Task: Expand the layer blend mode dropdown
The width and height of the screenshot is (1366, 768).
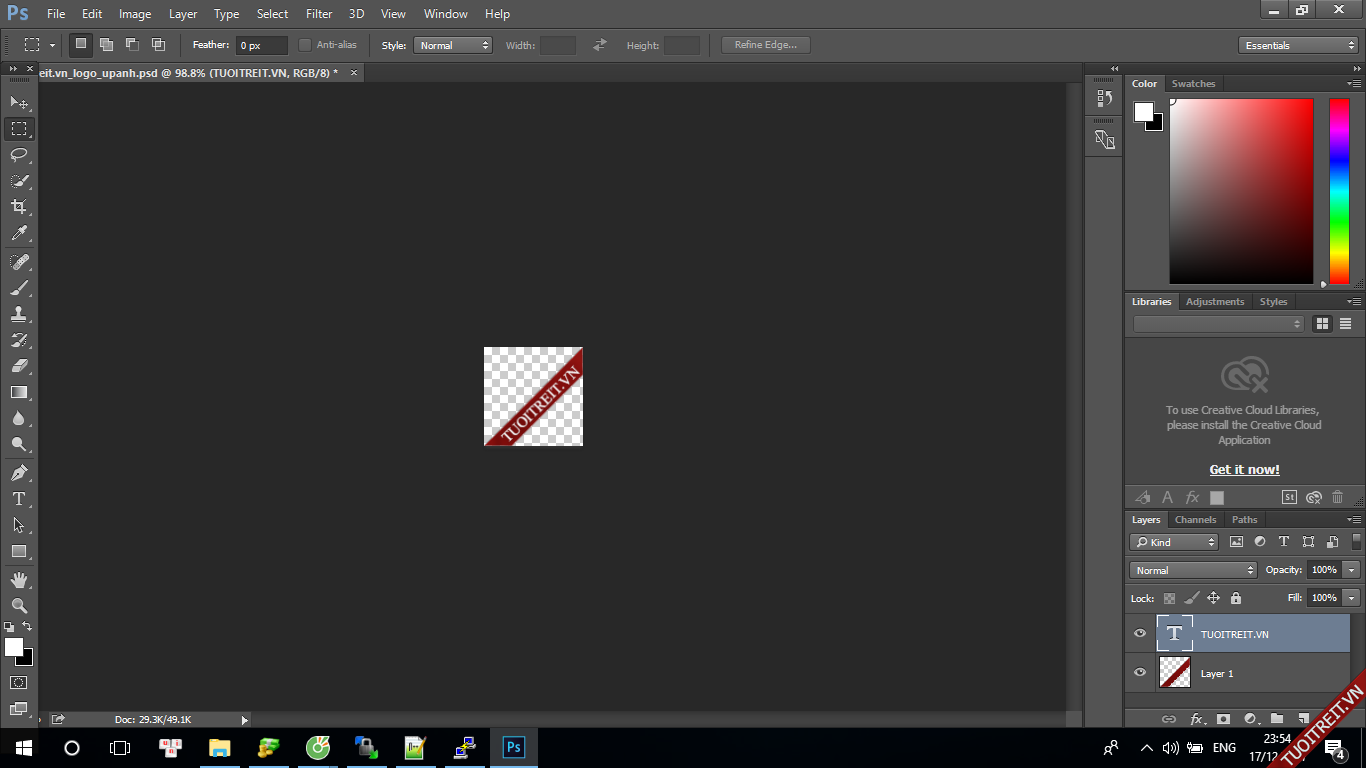Action: (x=1193, y=570)
